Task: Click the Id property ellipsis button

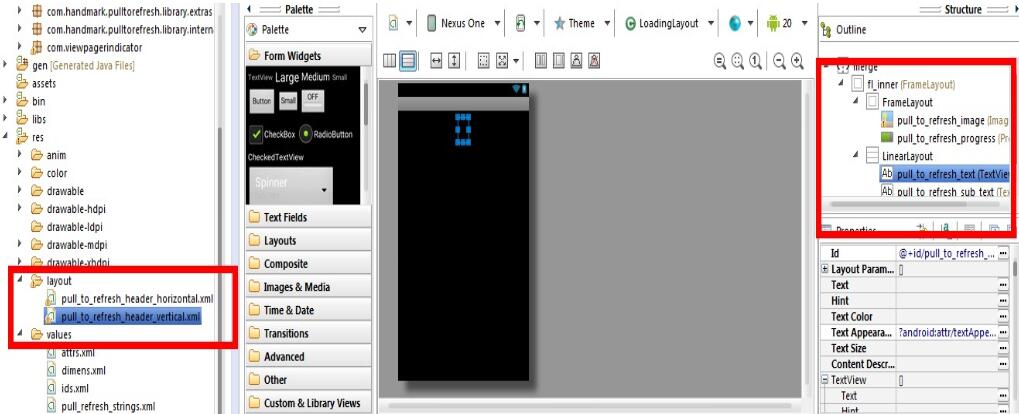Action: tap(1003, 253)
